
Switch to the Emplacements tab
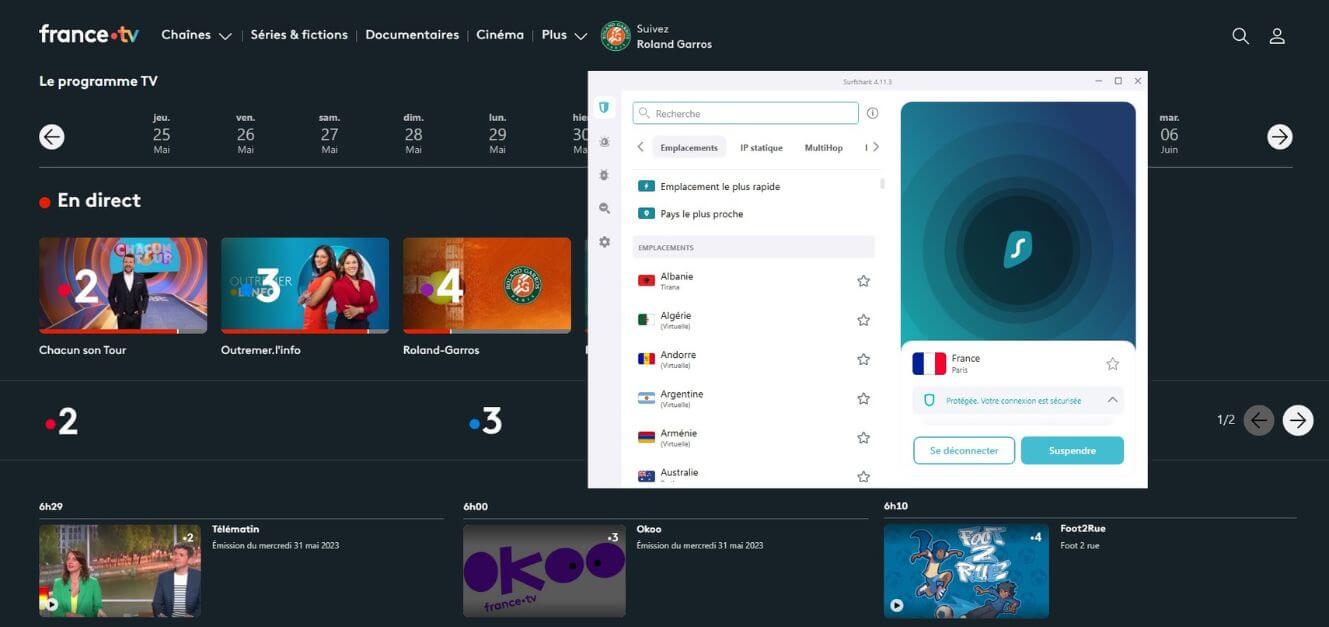click(x=689, y=148)
